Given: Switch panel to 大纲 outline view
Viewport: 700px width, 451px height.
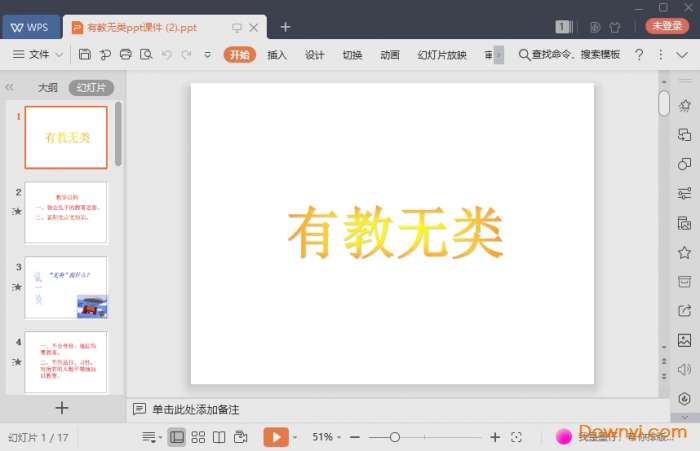Looking at the screenshot, I should (48, 87).
